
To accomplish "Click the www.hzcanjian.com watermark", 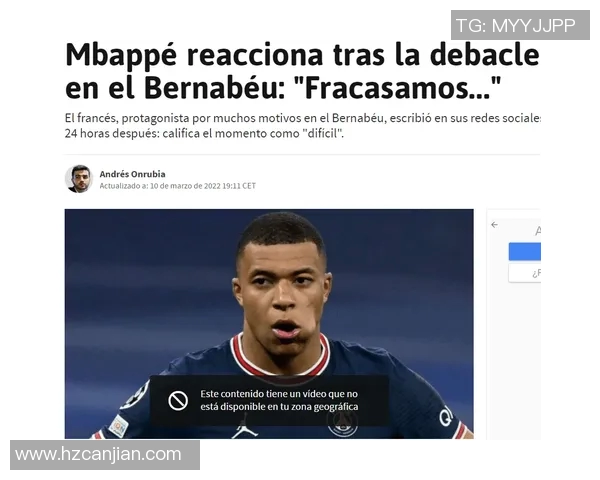I will 105,455.
